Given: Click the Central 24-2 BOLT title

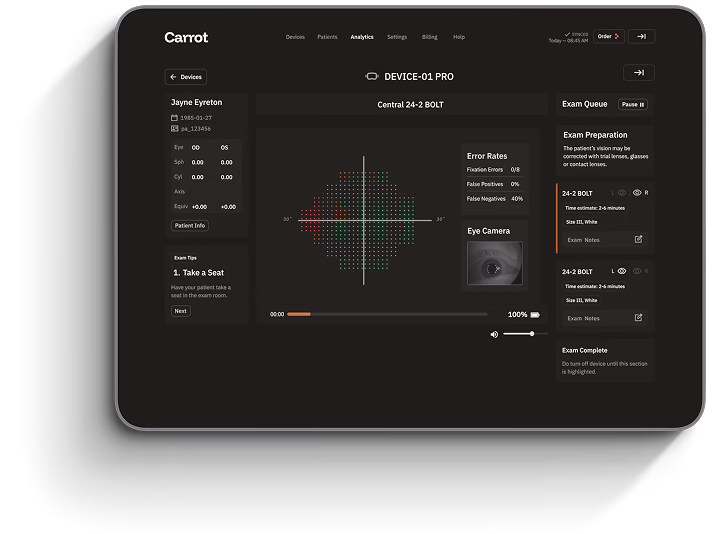Looking at the screenshot, I should [410, 104].
